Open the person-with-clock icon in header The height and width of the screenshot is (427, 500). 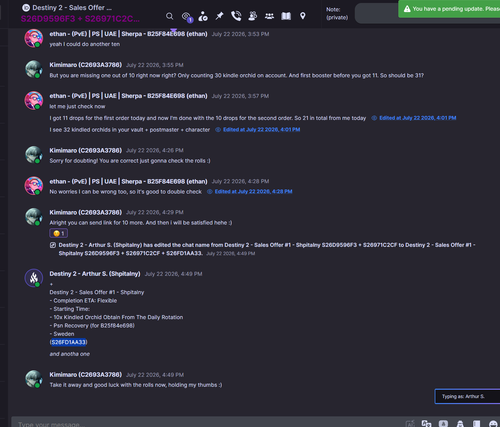(x=203, y=16)
